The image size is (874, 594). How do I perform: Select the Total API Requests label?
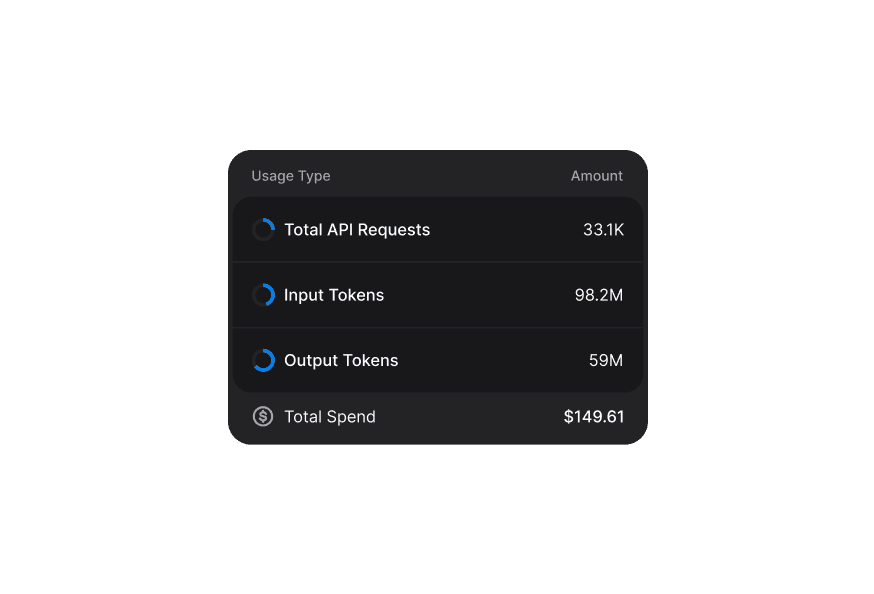click(357, 230)
